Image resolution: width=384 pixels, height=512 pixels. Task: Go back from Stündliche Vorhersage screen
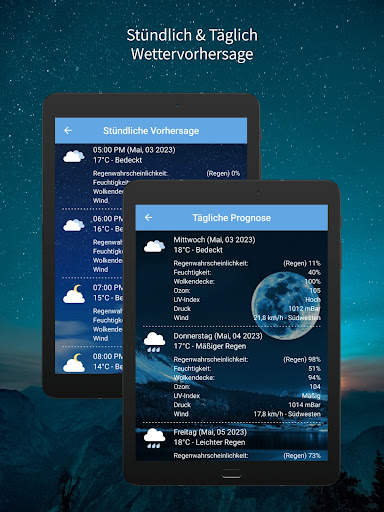click(68, 130)
